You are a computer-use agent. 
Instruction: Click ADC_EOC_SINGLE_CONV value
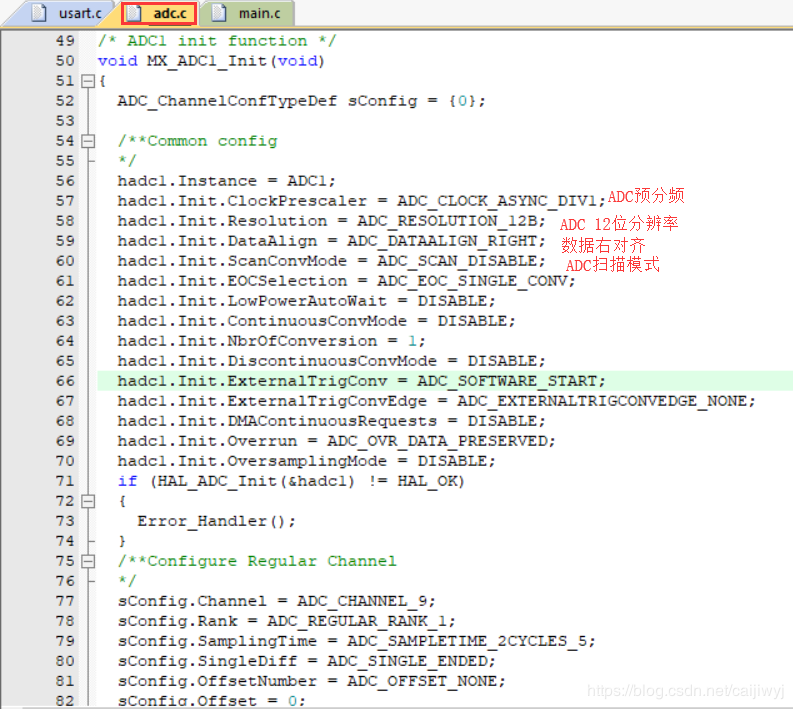(472, 281)
